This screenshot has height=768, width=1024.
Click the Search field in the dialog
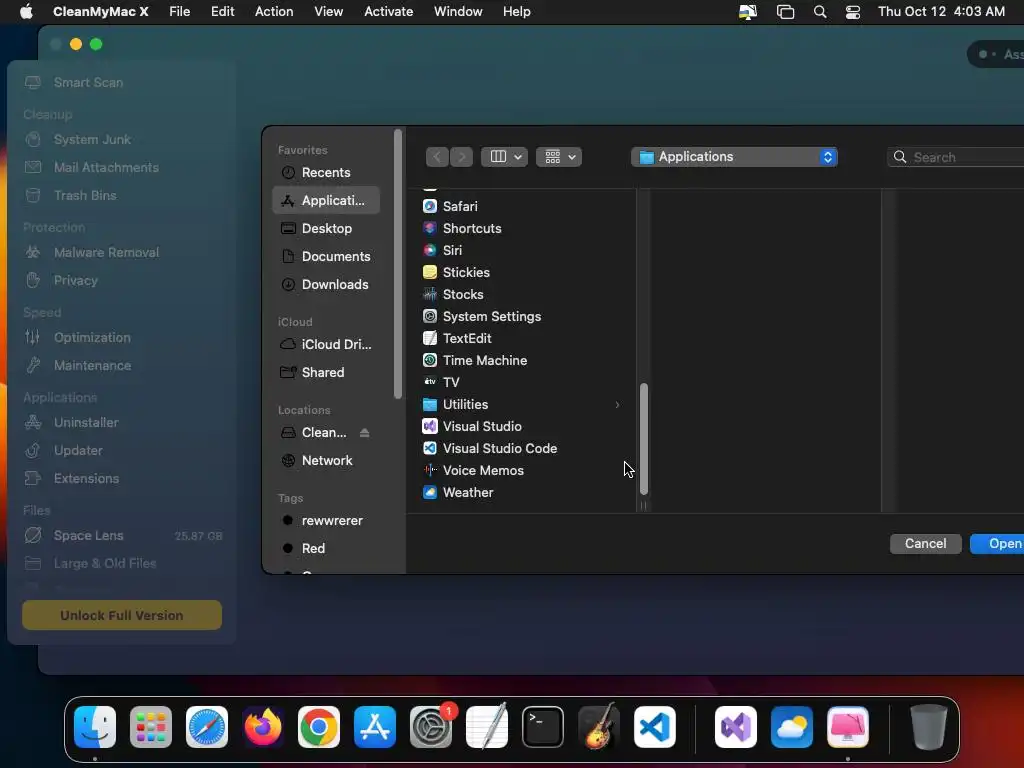pyautogui.click(x=955, y=157)
